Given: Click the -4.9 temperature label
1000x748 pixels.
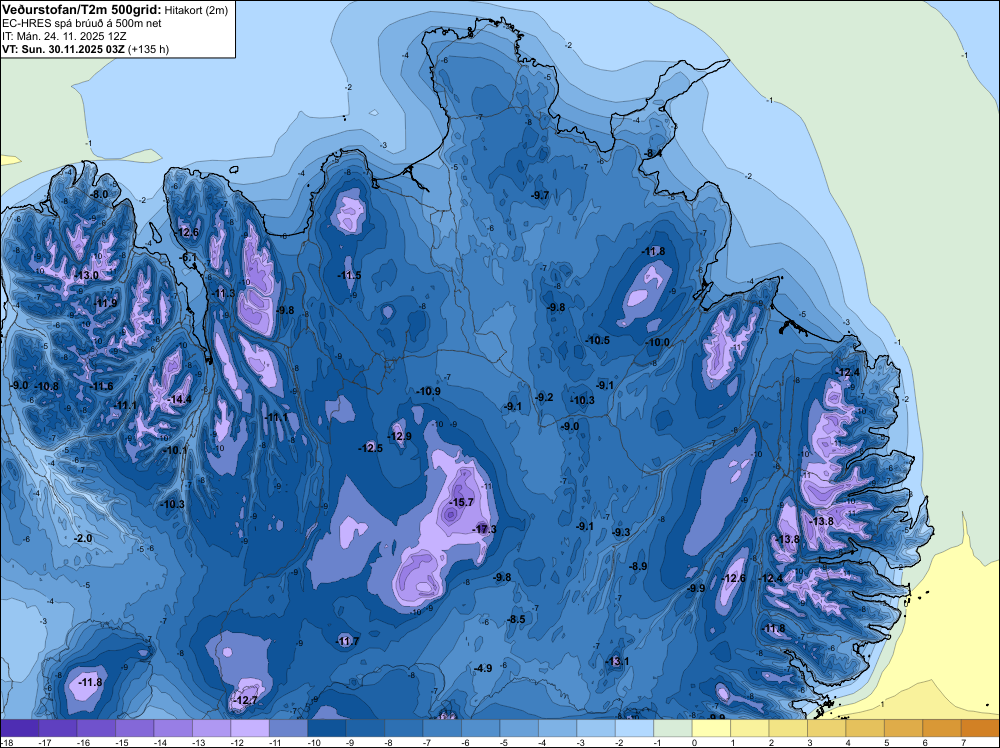Looking at the screenshot, I should 483,668.
